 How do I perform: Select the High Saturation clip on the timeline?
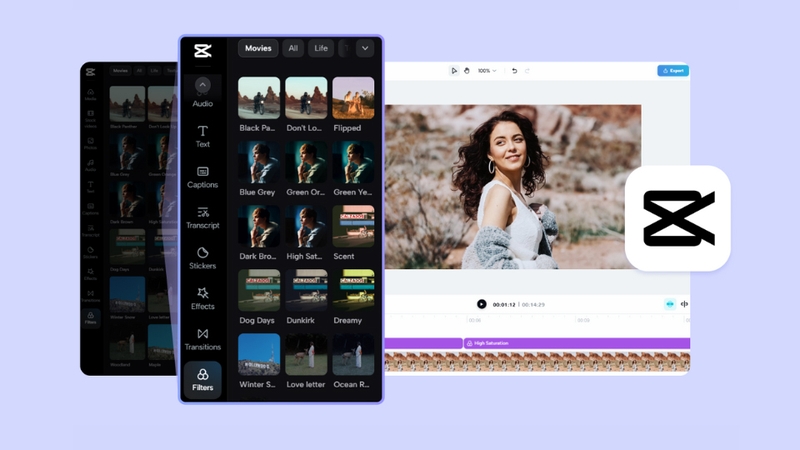pos(577,343)
